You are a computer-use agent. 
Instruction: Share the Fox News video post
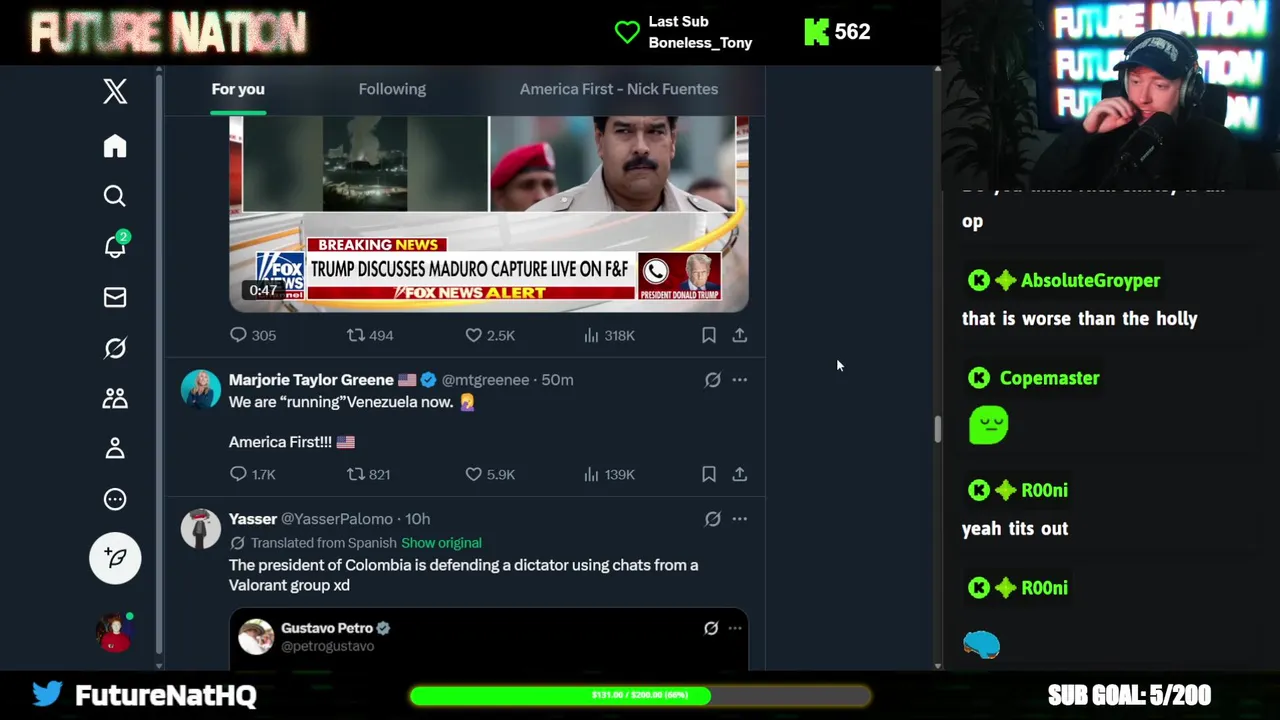tap(739, 335)
